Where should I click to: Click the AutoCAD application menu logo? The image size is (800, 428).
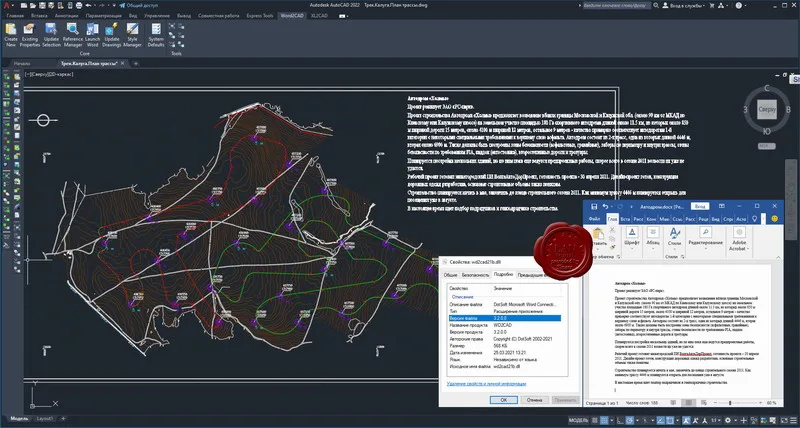coord(6,6)
